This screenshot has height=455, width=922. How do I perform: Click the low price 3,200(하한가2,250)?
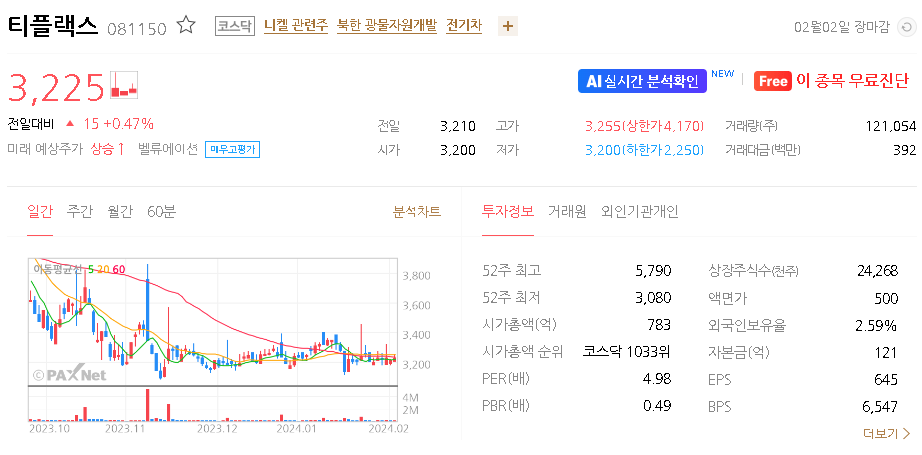[x=644, y=150]
